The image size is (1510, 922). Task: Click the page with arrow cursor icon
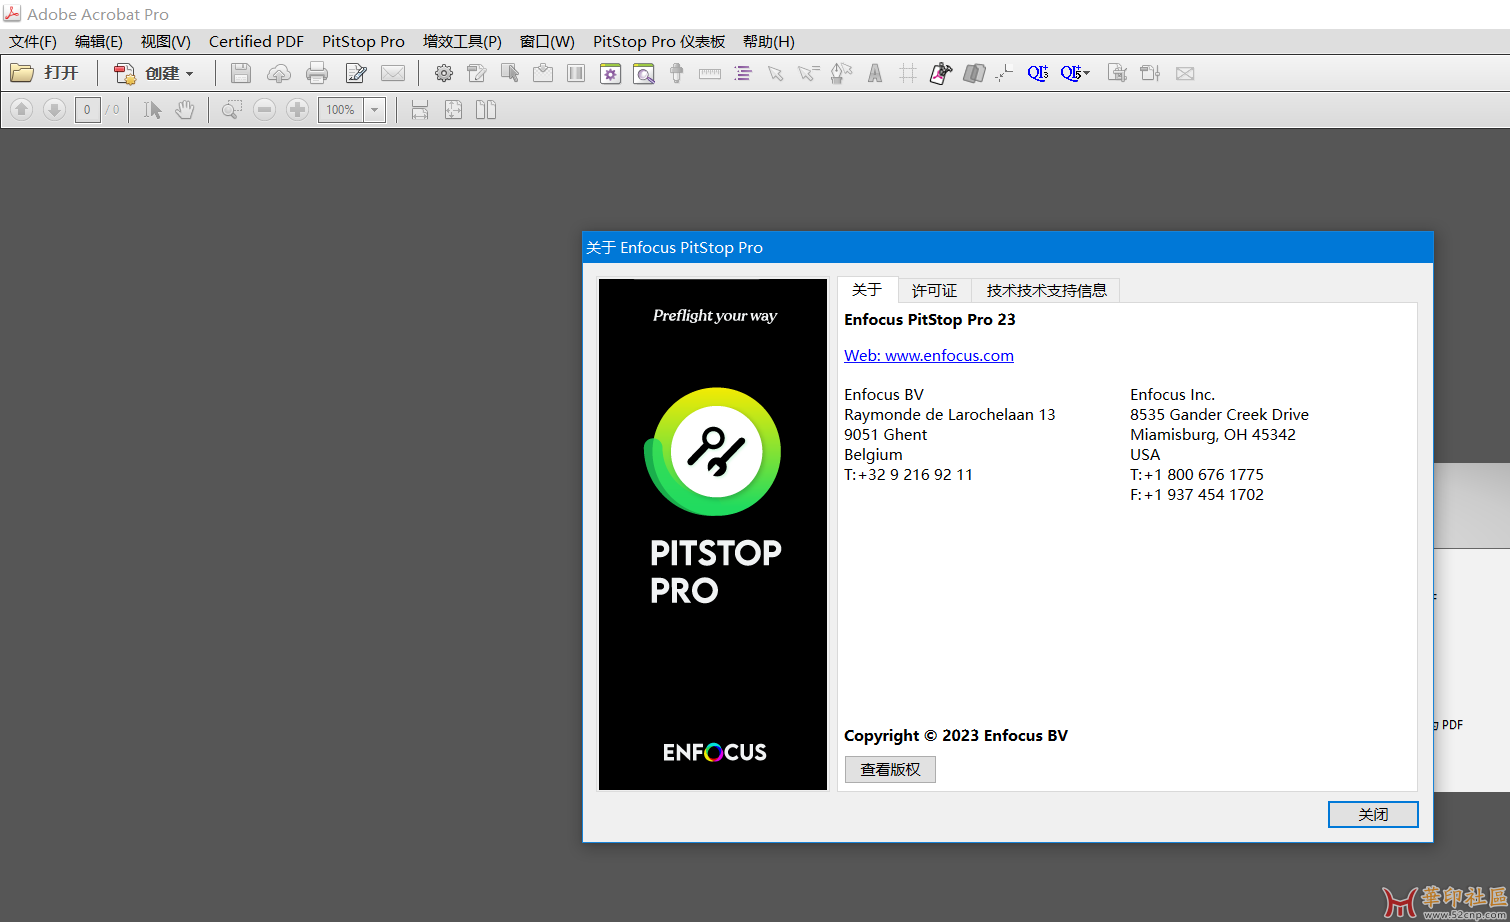pos(510,73)
